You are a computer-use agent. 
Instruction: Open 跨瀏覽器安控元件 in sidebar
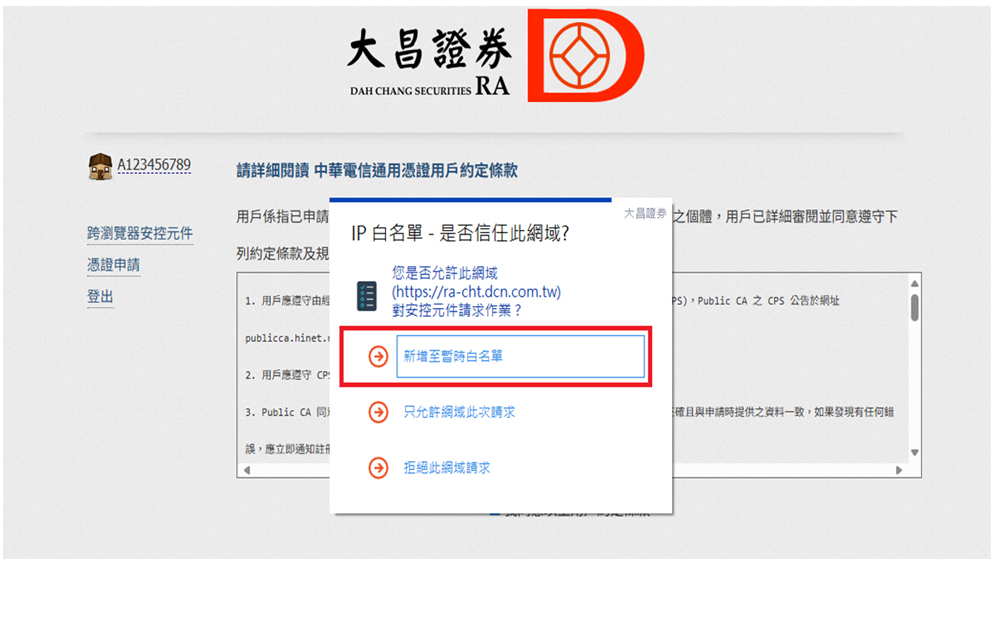pyautogui.click(x=140, y=234)
